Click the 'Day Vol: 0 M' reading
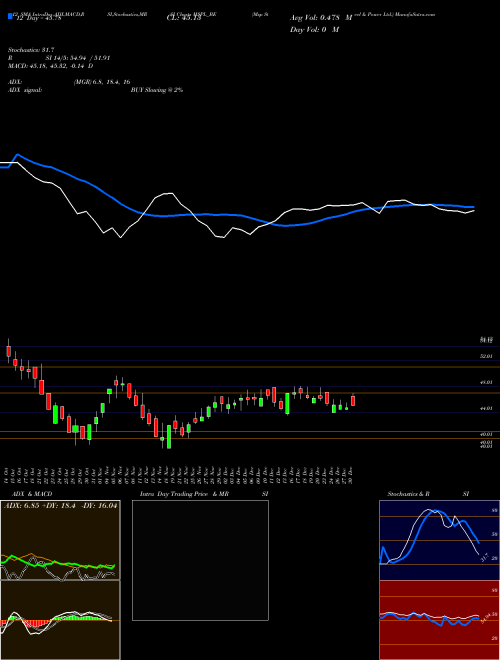This screenshot has height=660, width=500. pyautogui.click(x=314, y=29)
